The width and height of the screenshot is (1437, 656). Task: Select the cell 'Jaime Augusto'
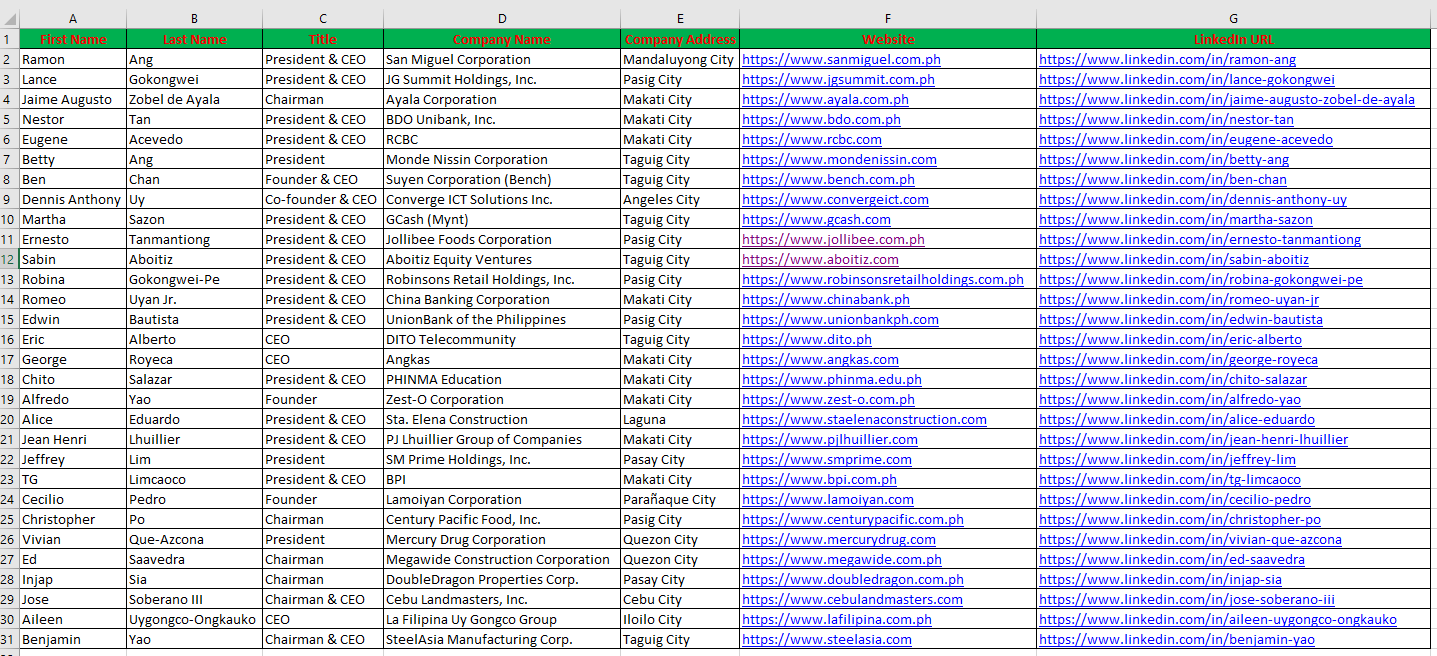(73, 99)
